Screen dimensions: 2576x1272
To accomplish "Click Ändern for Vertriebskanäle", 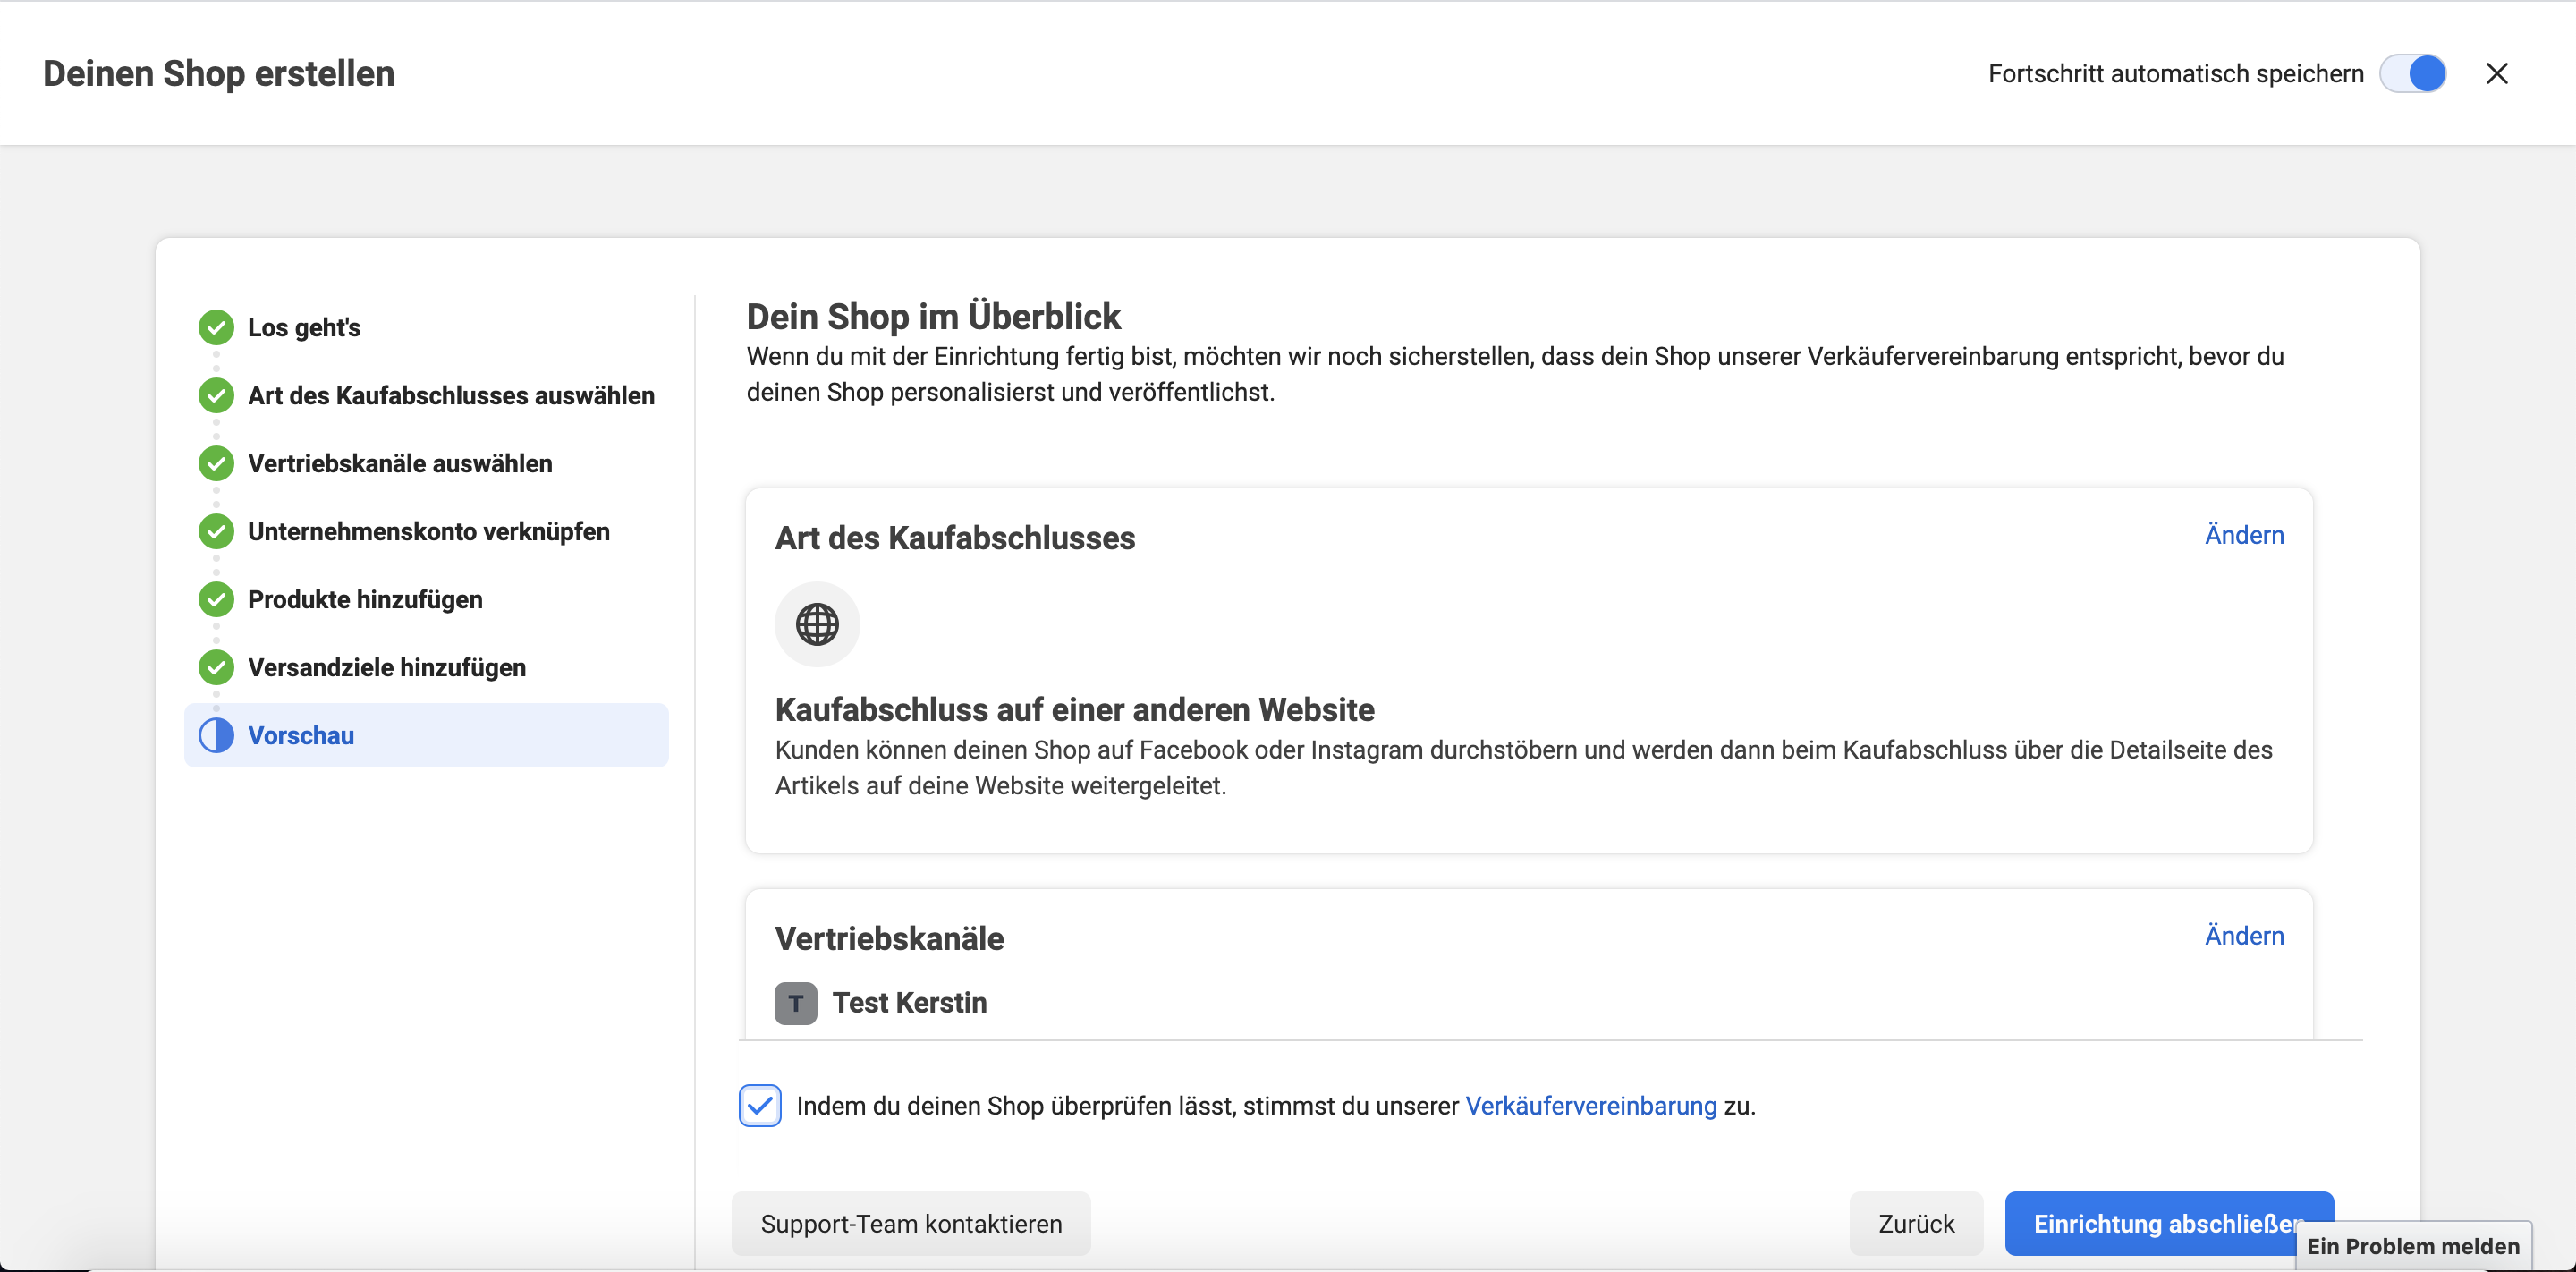I will (x=2244, y=936).
